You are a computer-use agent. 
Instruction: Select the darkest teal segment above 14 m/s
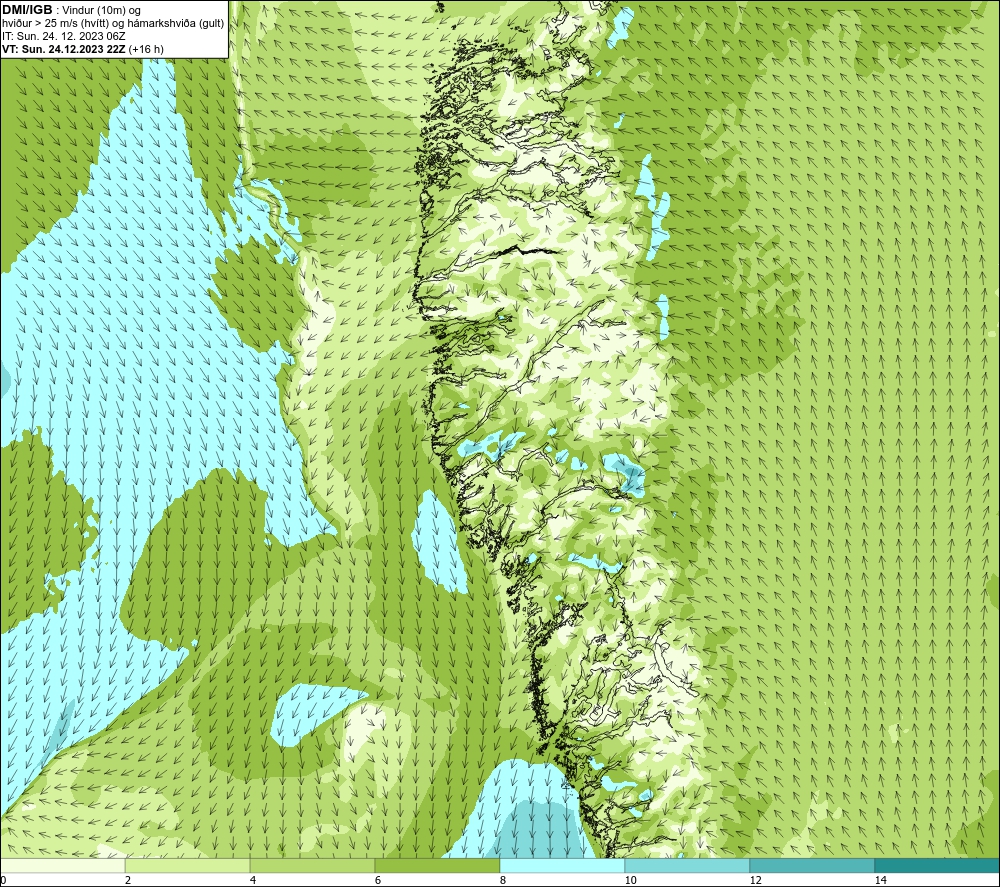[937, 865]
